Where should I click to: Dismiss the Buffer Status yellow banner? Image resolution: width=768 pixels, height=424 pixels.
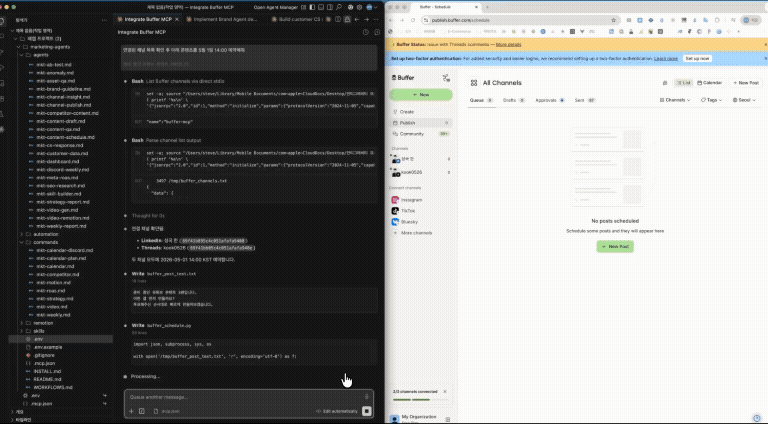pos(766,45)
